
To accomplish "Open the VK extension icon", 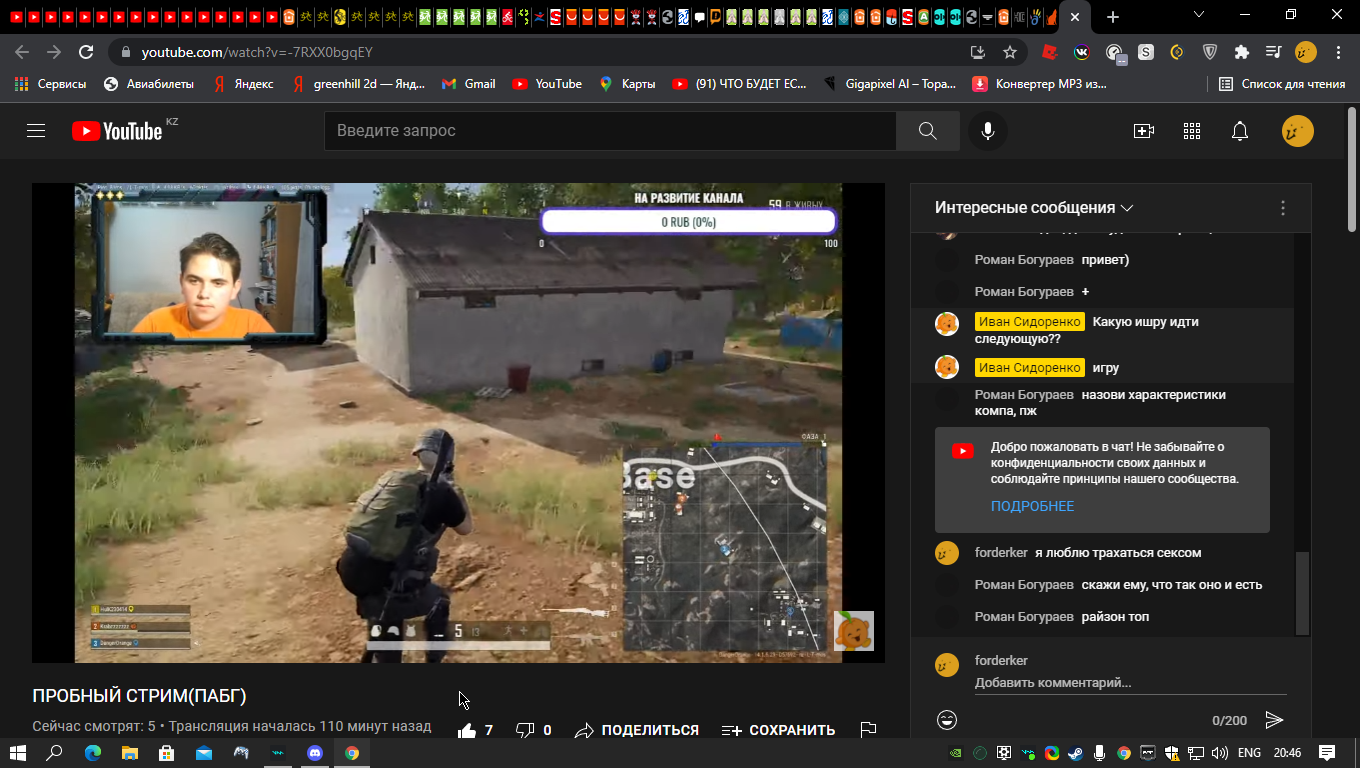I will click(1082, 52).
